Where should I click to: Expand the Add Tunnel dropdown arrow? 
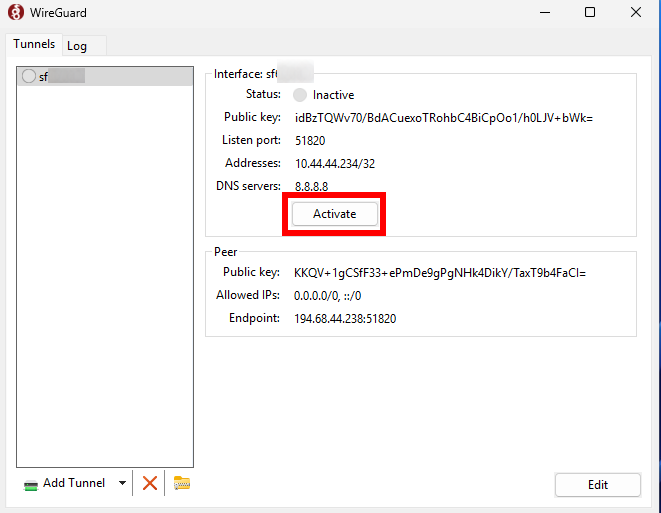click(x=122, y=483)
